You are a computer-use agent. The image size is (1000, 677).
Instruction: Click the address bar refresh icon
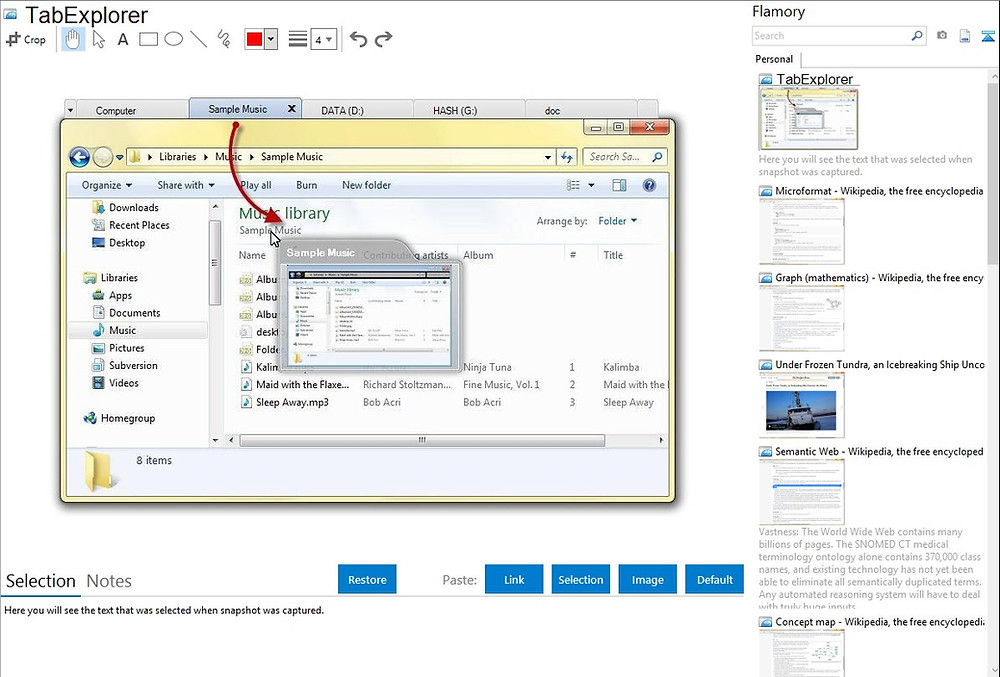pyautogui.click(x=566, y=157)
